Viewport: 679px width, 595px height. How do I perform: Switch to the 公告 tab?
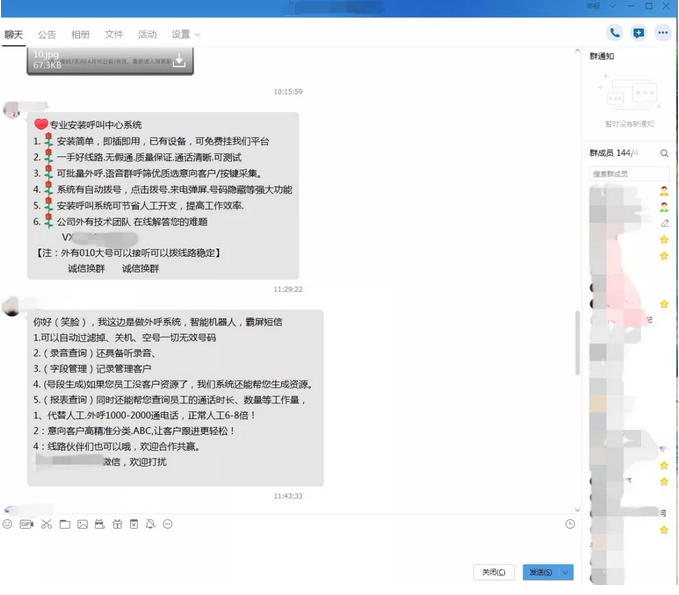click(47, 34)
